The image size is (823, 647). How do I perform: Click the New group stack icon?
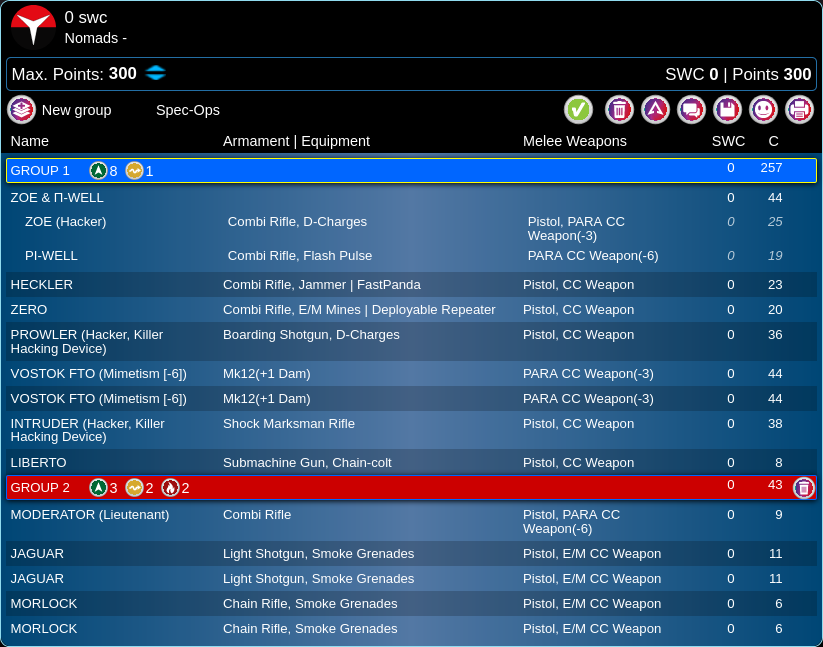22,110
